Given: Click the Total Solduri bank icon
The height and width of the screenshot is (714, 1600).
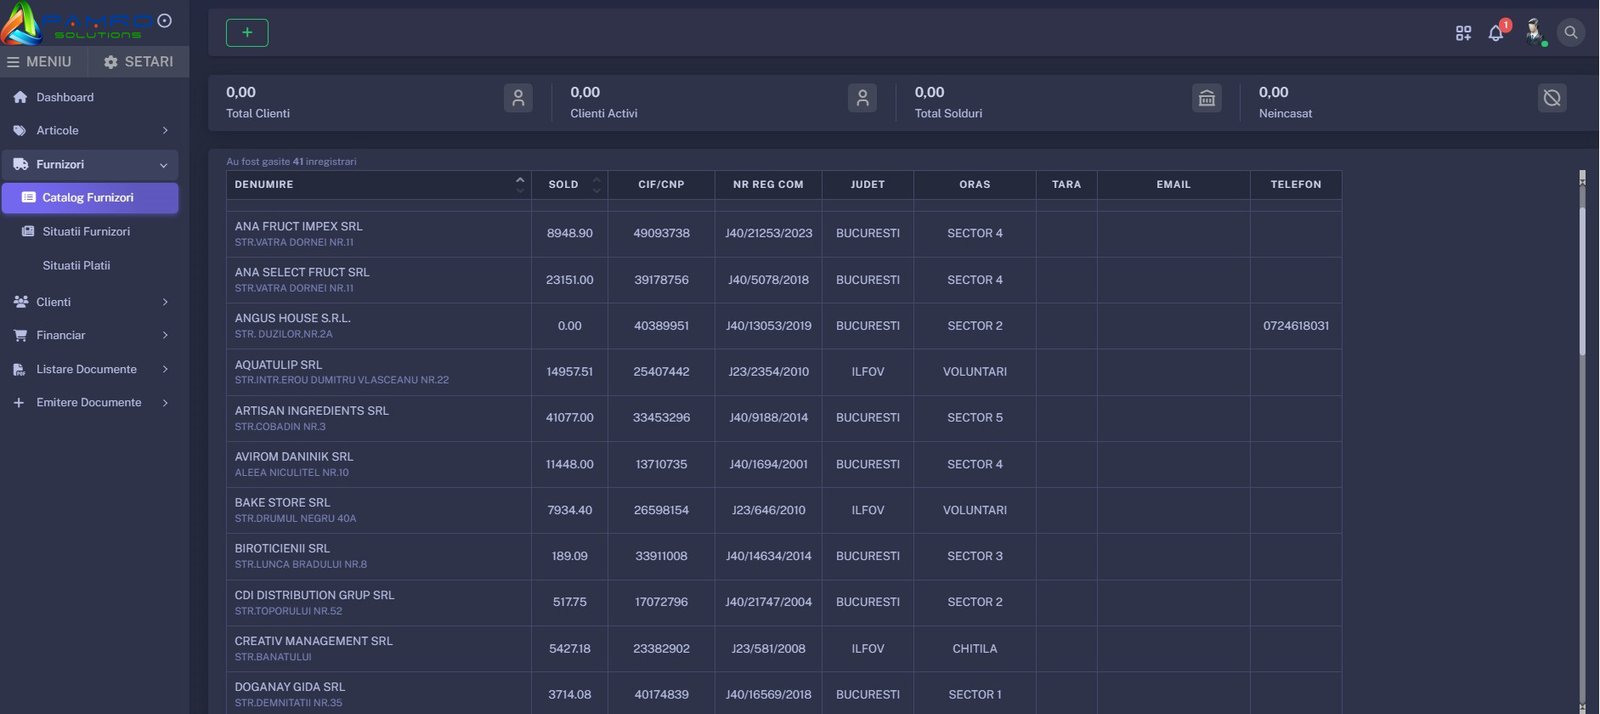Looking at the screenshot, I should pos(1206,98).
